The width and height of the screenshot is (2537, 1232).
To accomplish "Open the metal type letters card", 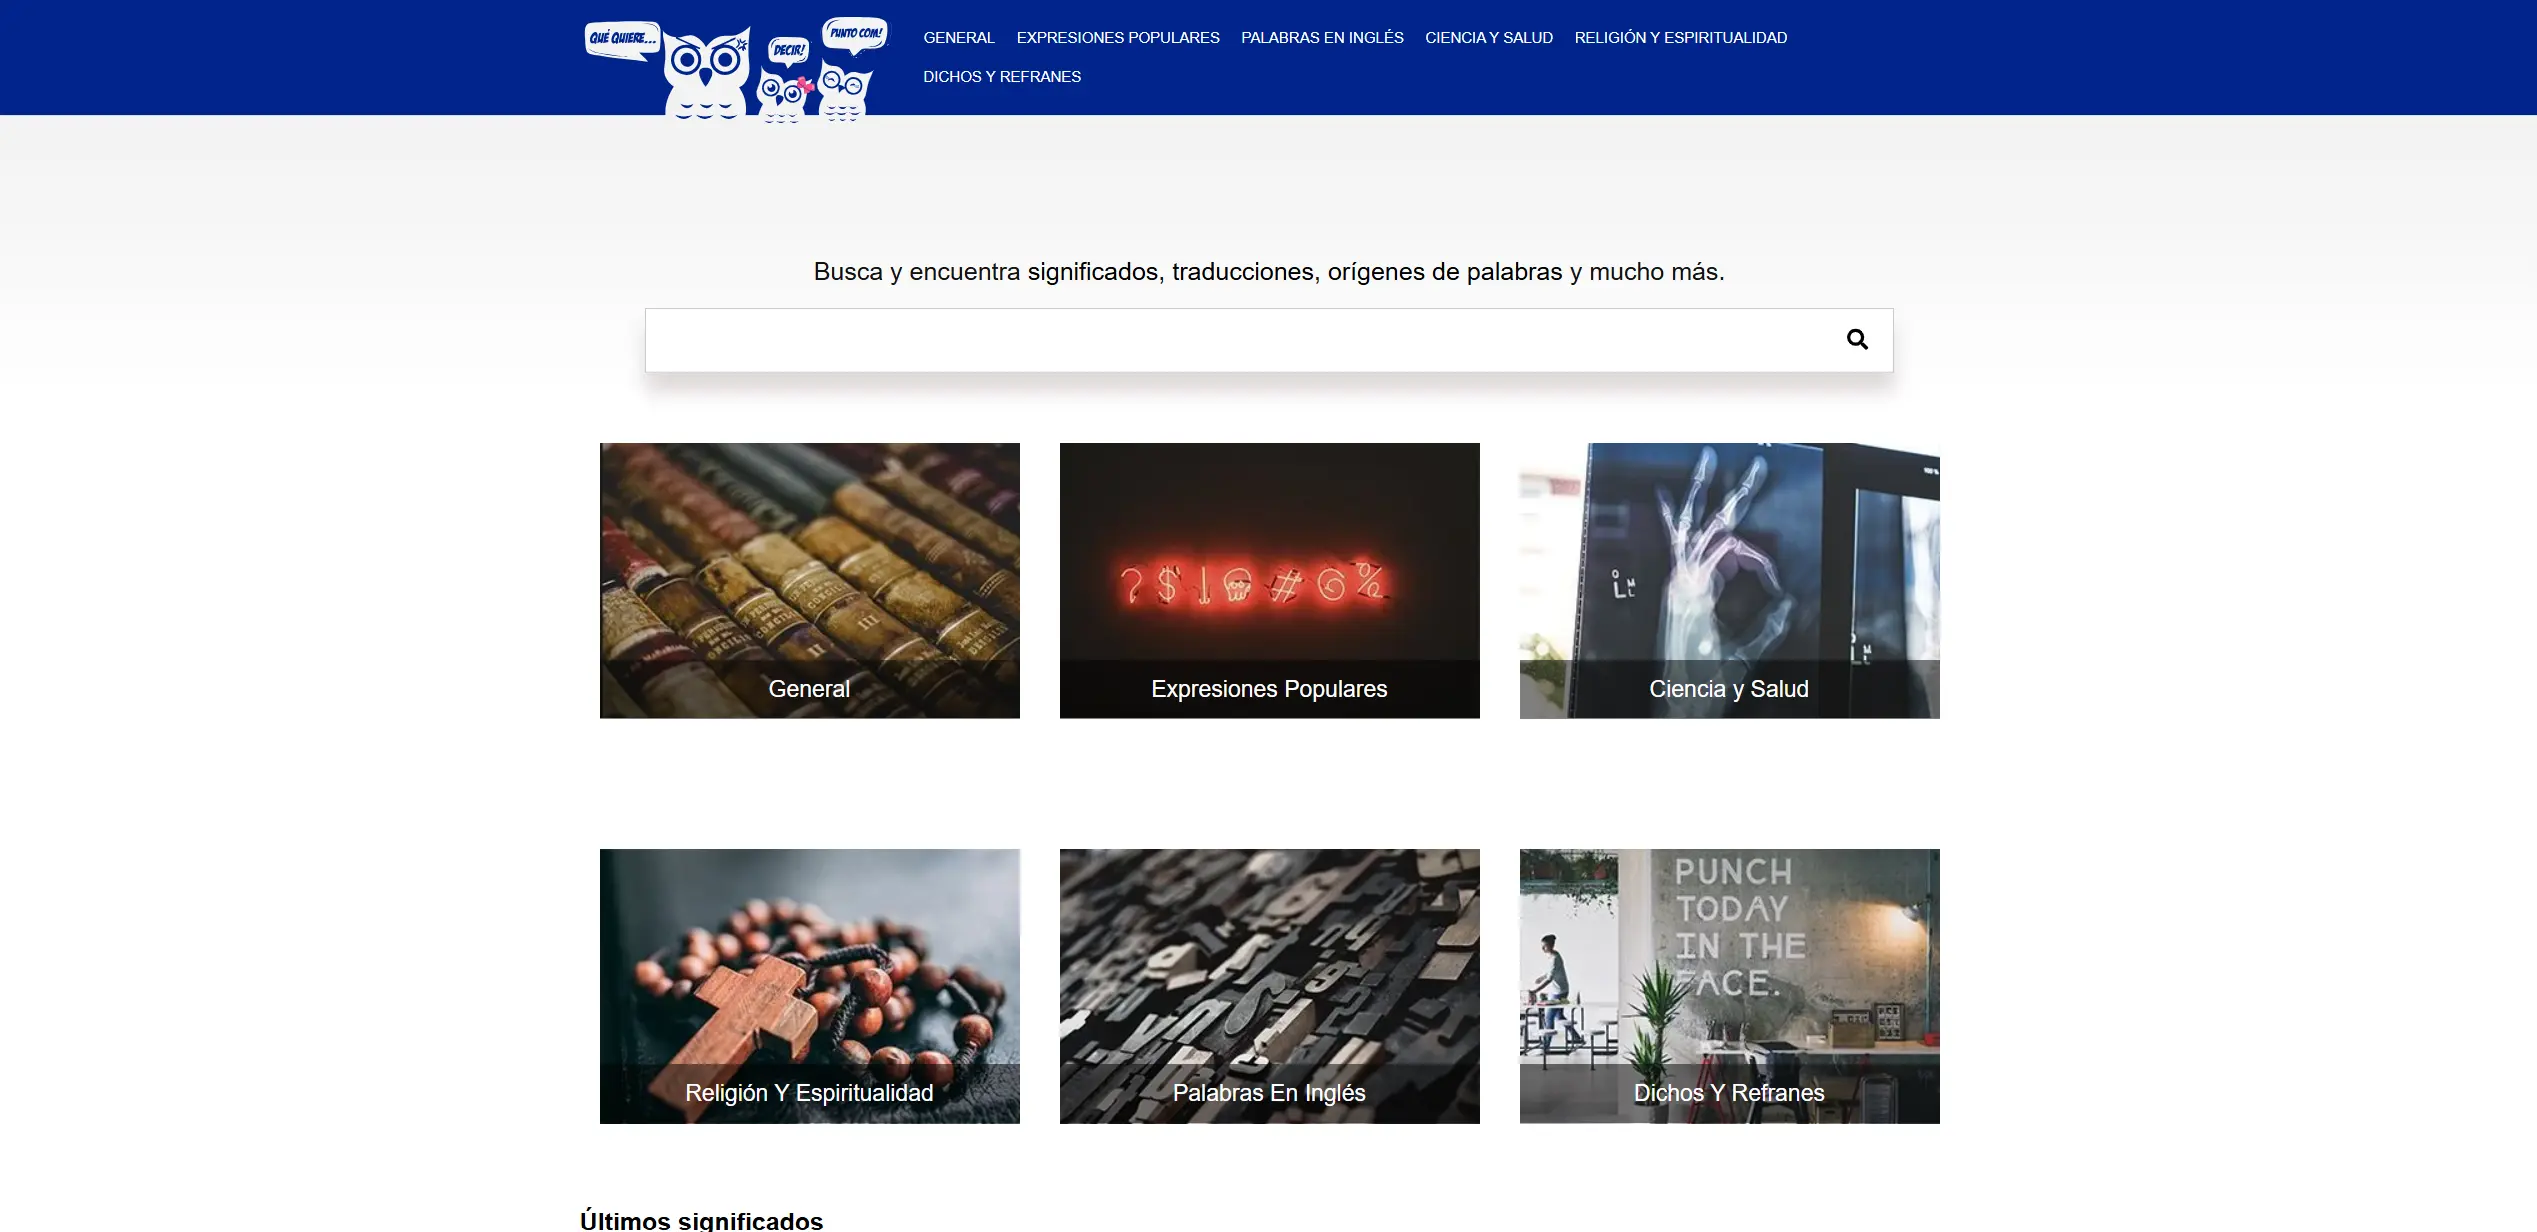I will pos(1269,960).
